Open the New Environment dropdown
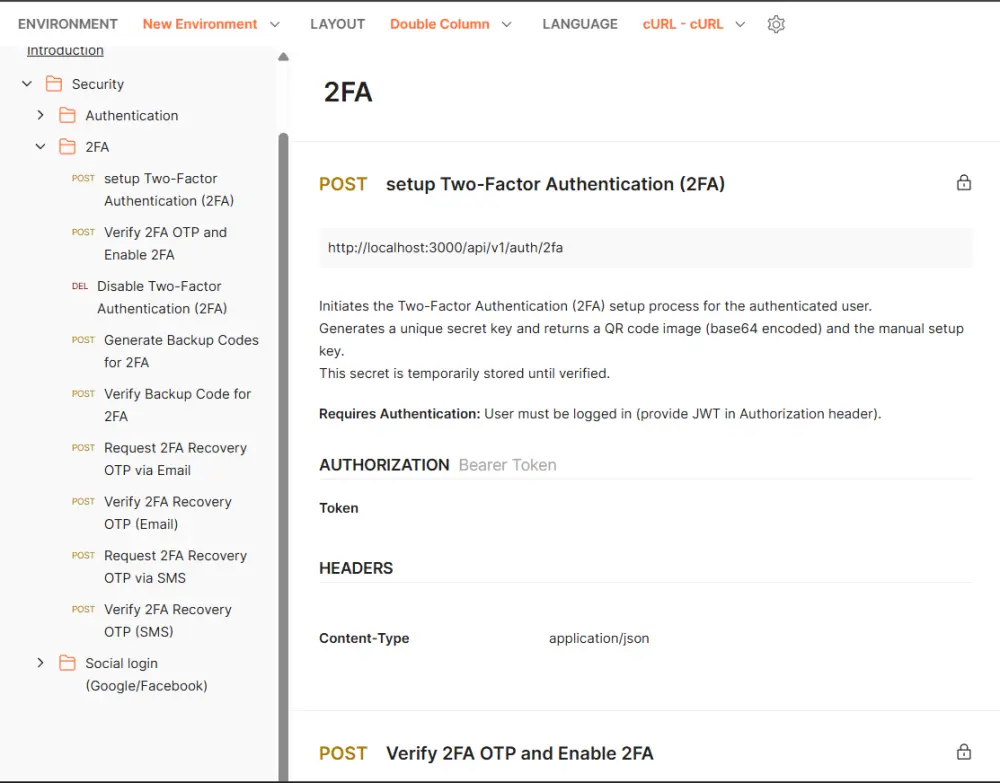 (x=211, y=24)
